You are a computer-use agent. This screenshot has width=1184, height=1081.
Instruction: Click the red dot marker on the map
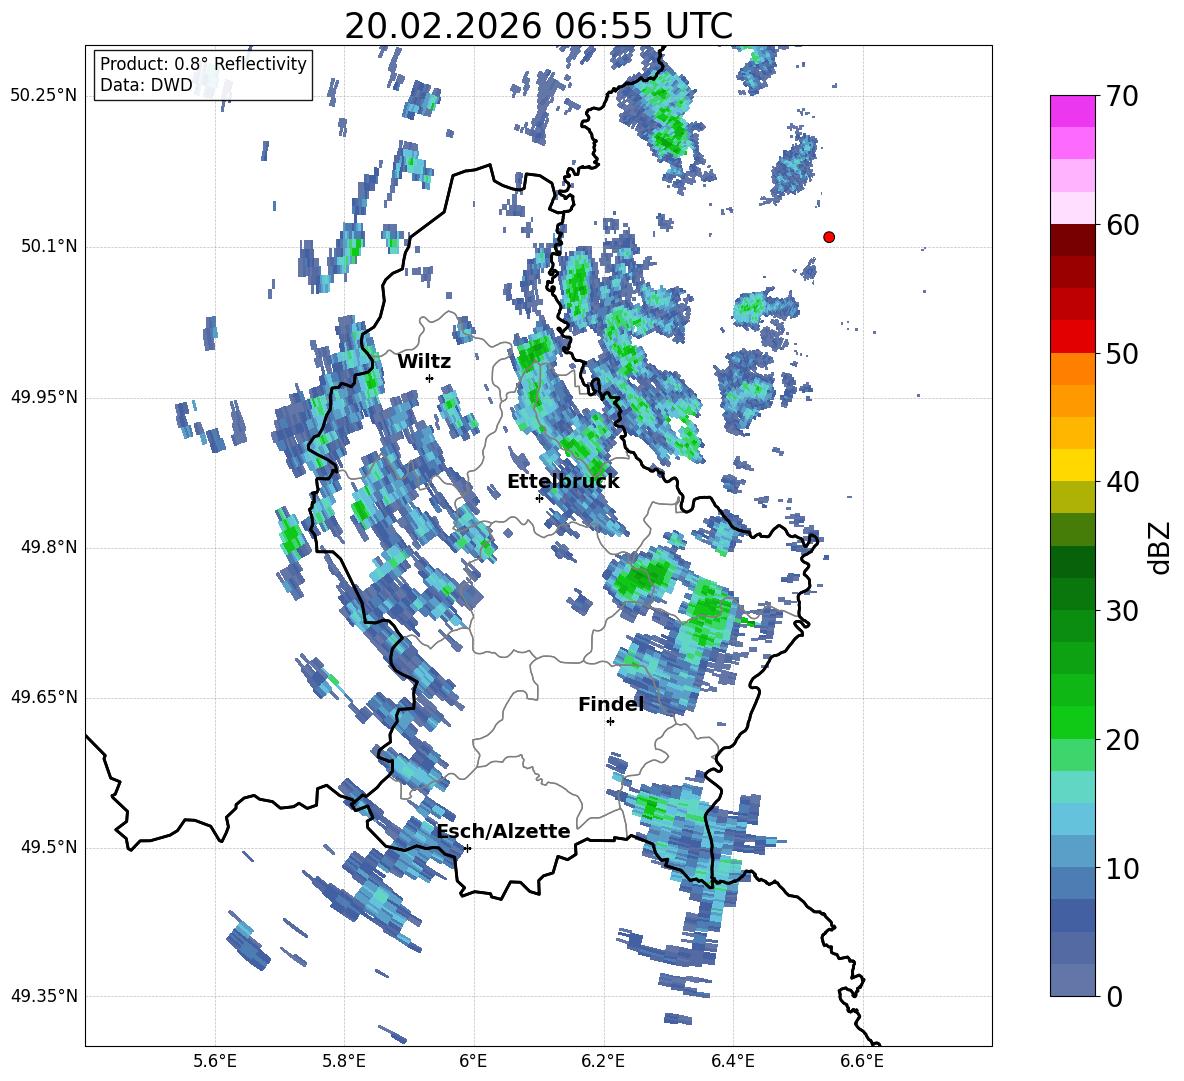pyautogui.click(x=828, y=237)
